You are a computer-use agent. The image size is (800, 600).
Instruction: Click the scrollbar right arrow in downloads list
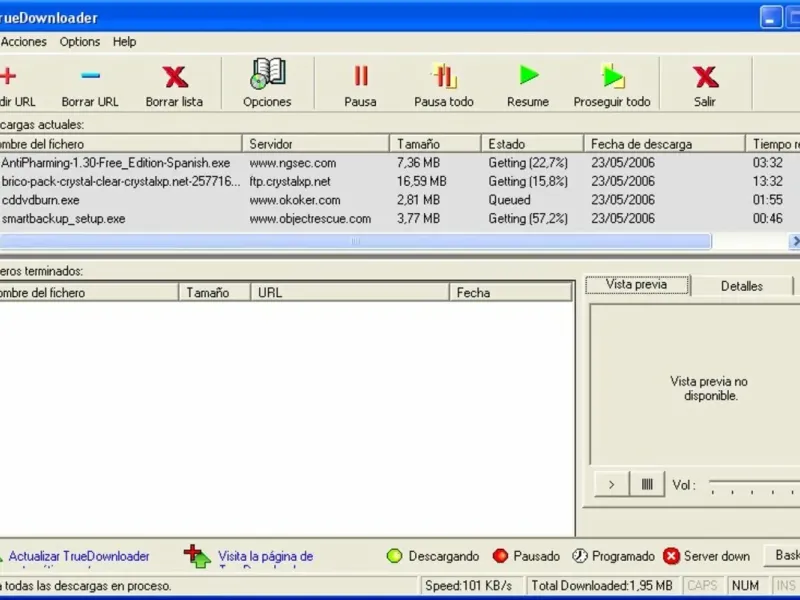click(x=794, y=241)
